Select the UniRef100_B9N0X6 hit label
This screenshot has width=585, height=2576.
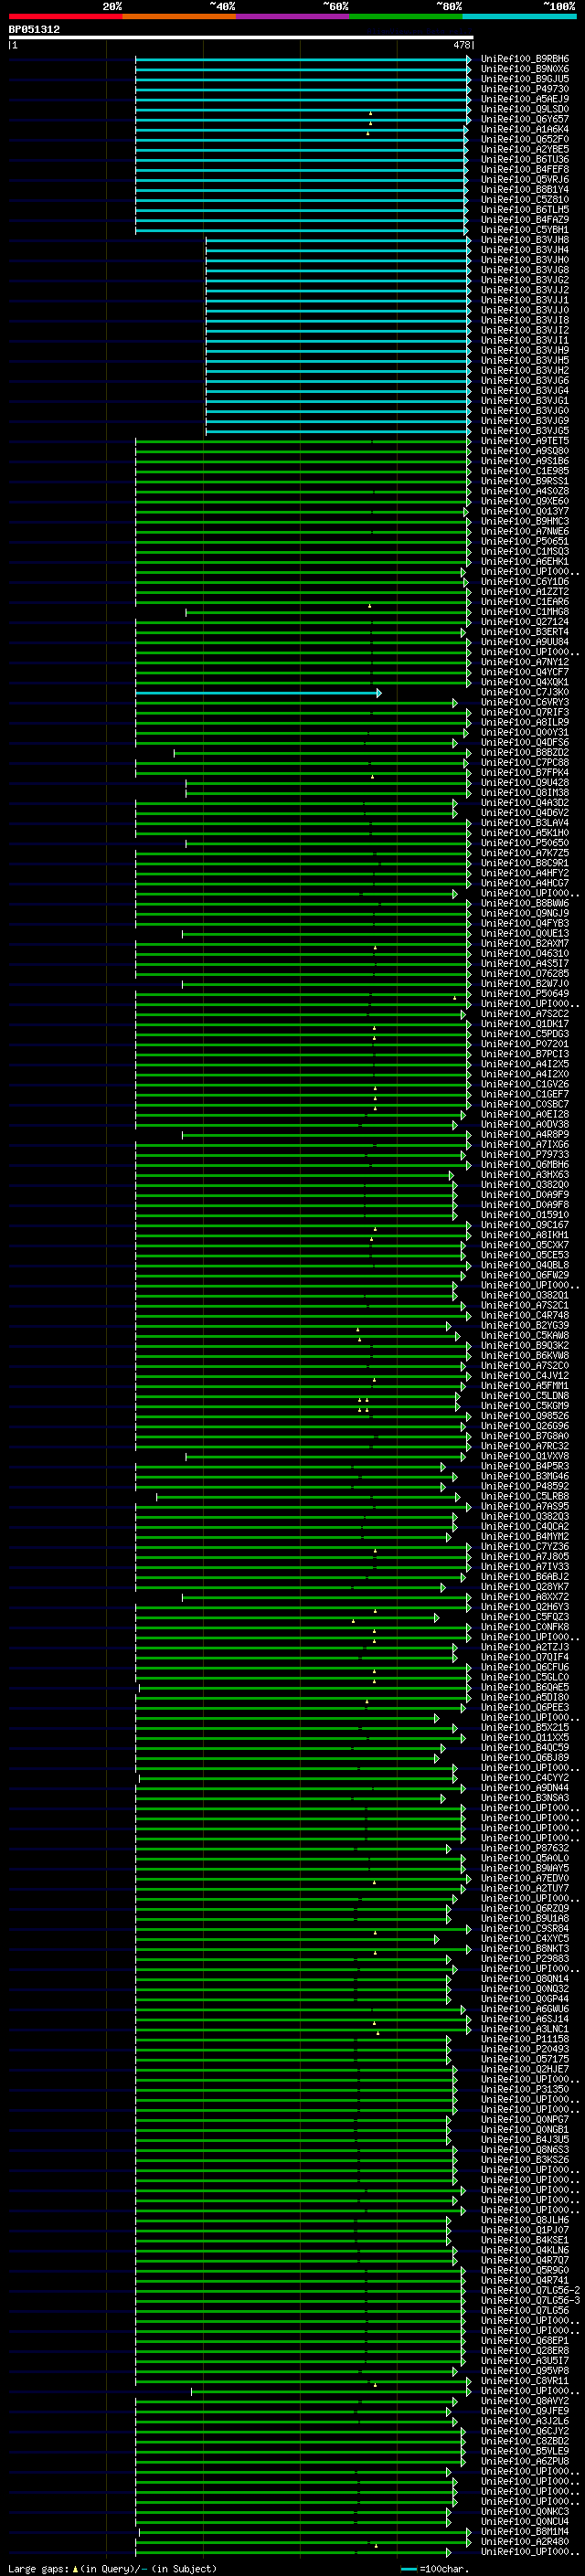[525, 69]
